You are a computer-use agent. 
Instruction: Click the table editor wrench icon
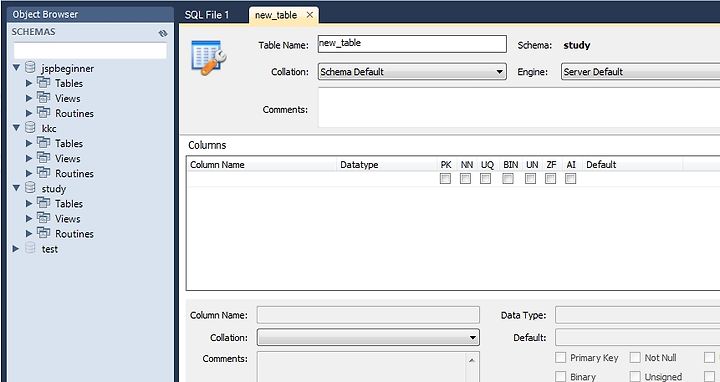[208, 58]
